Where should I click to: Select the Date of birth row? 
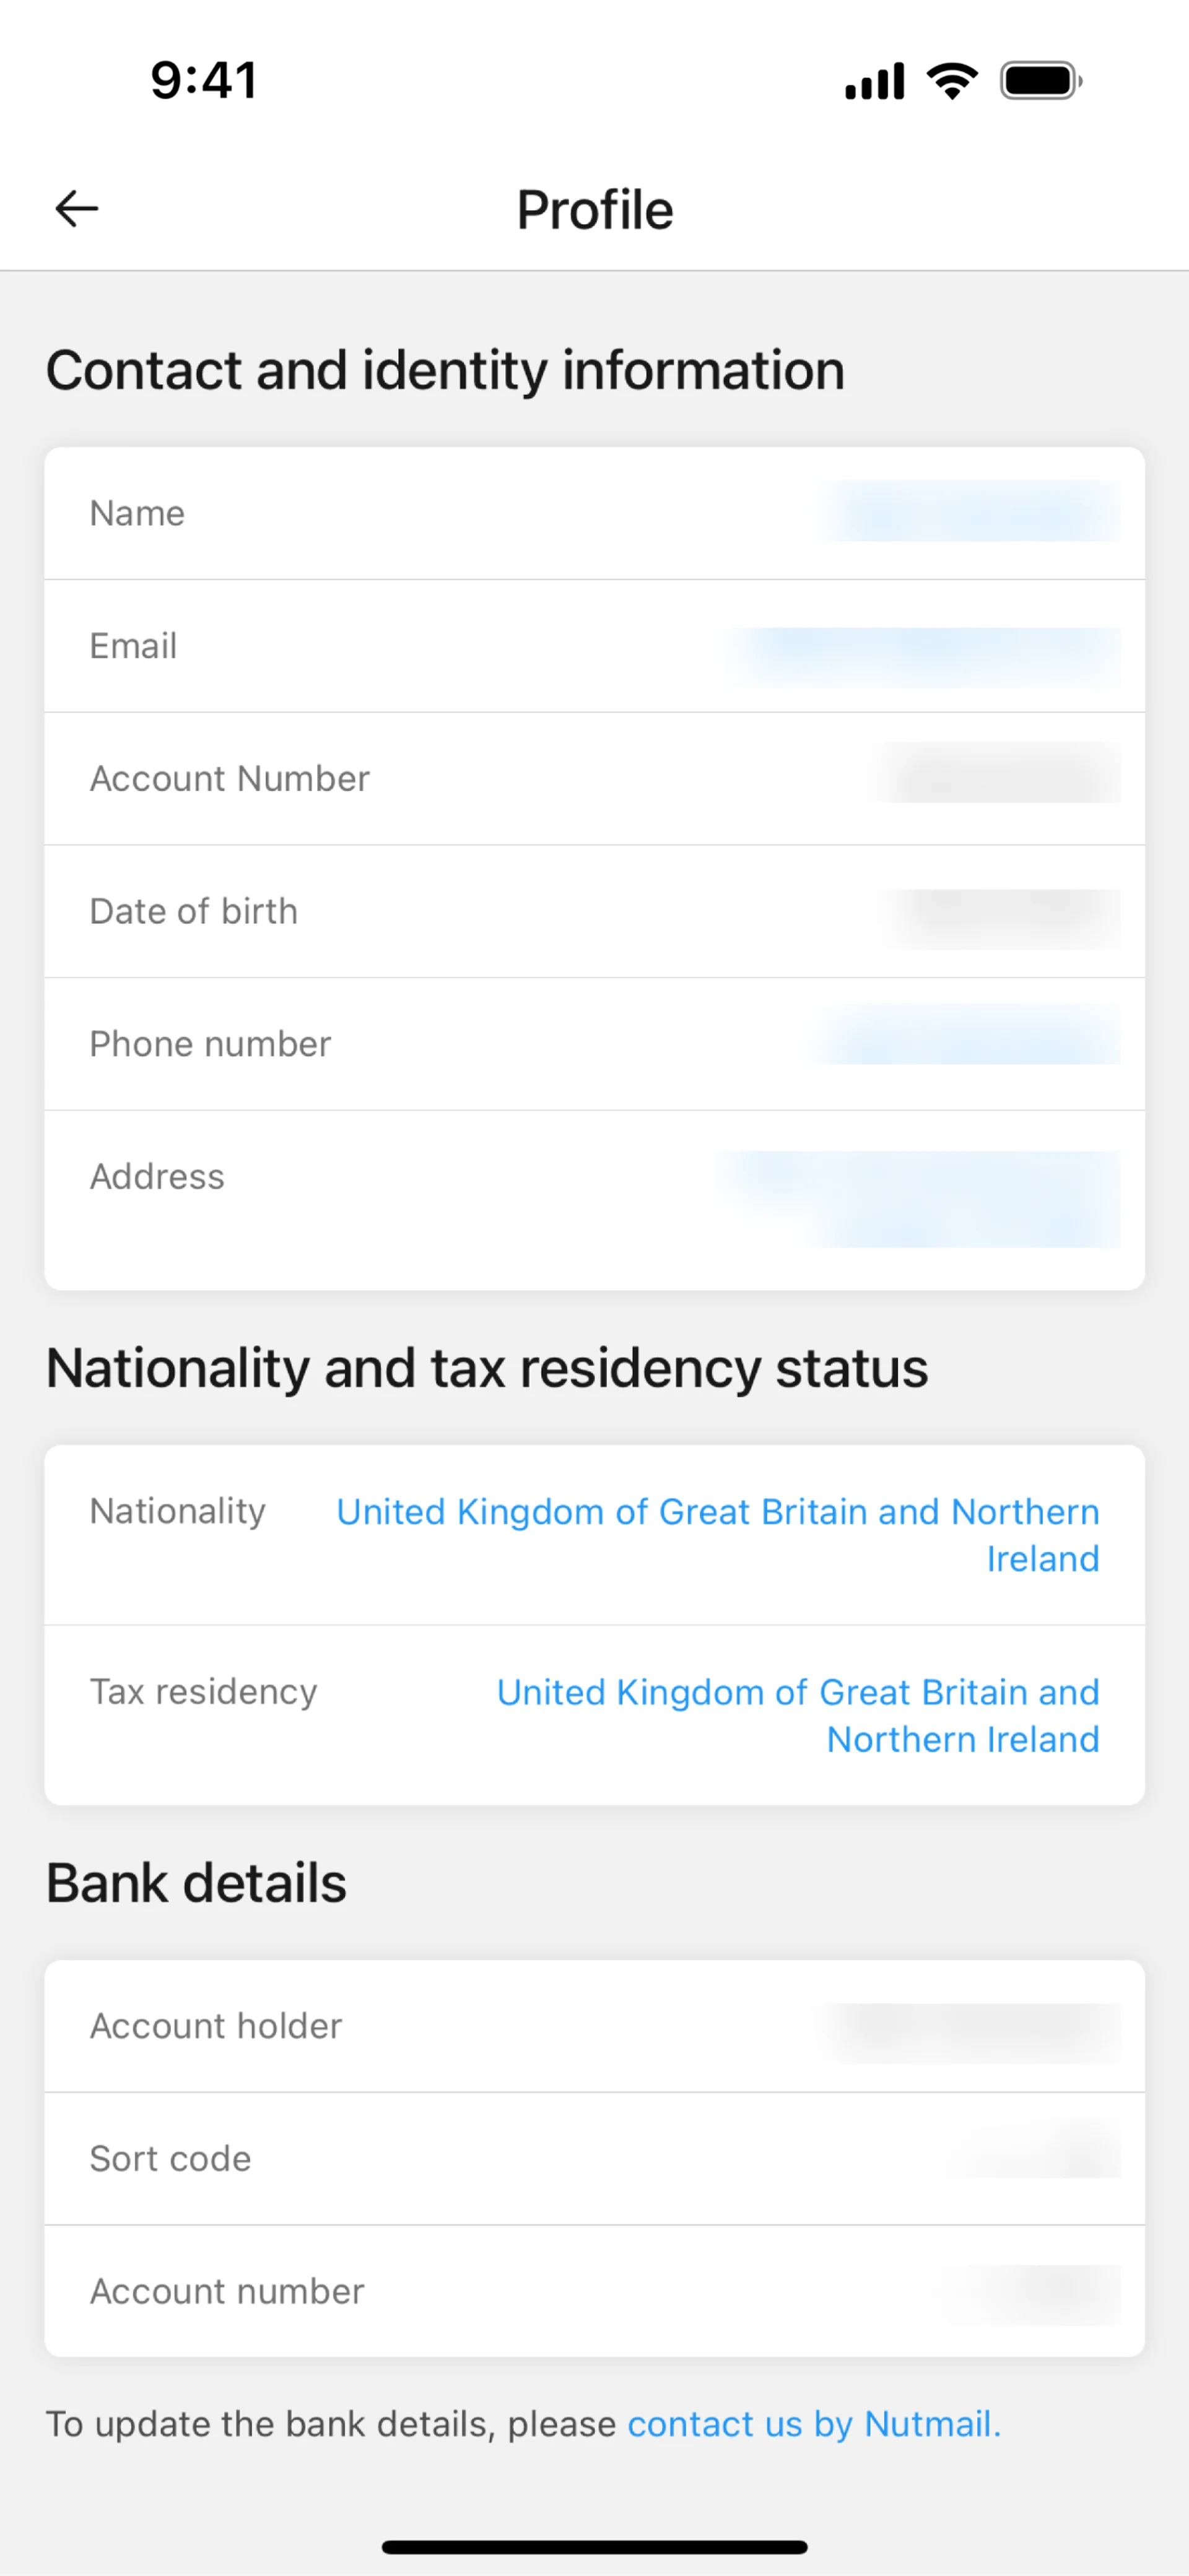pos(594,911)
